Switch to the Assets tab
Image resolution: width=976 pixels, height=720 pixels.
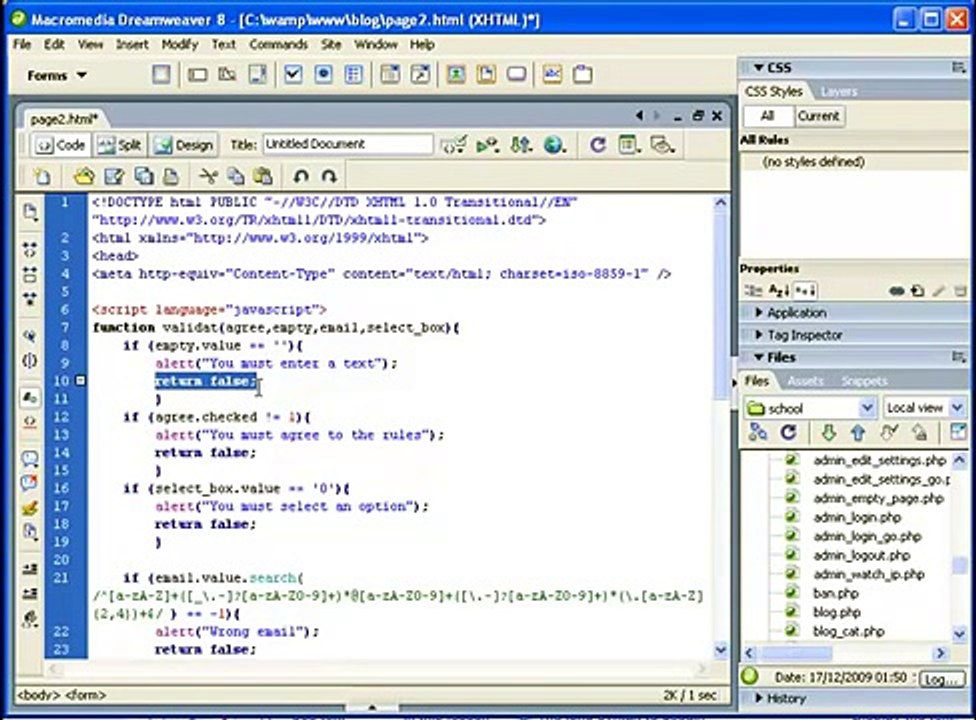(x=805, y=381)
